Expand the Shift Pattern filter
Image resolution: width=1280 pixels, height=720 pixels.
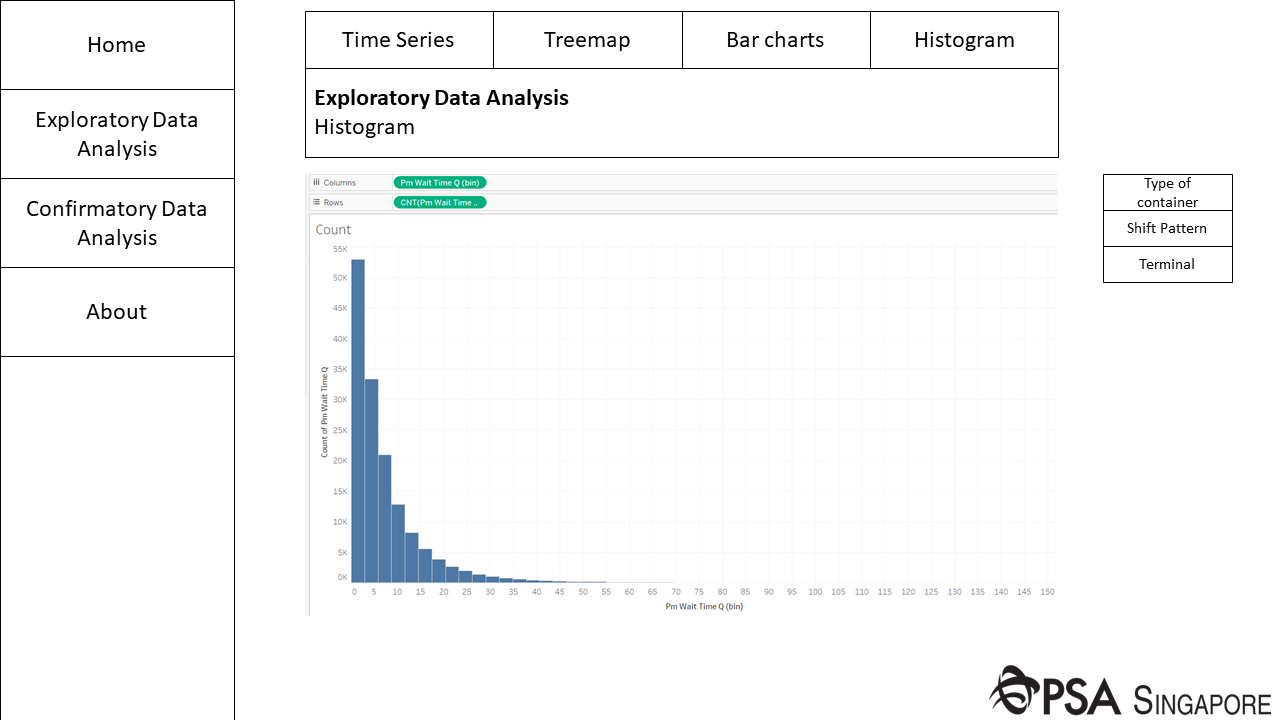(1167, 228)
